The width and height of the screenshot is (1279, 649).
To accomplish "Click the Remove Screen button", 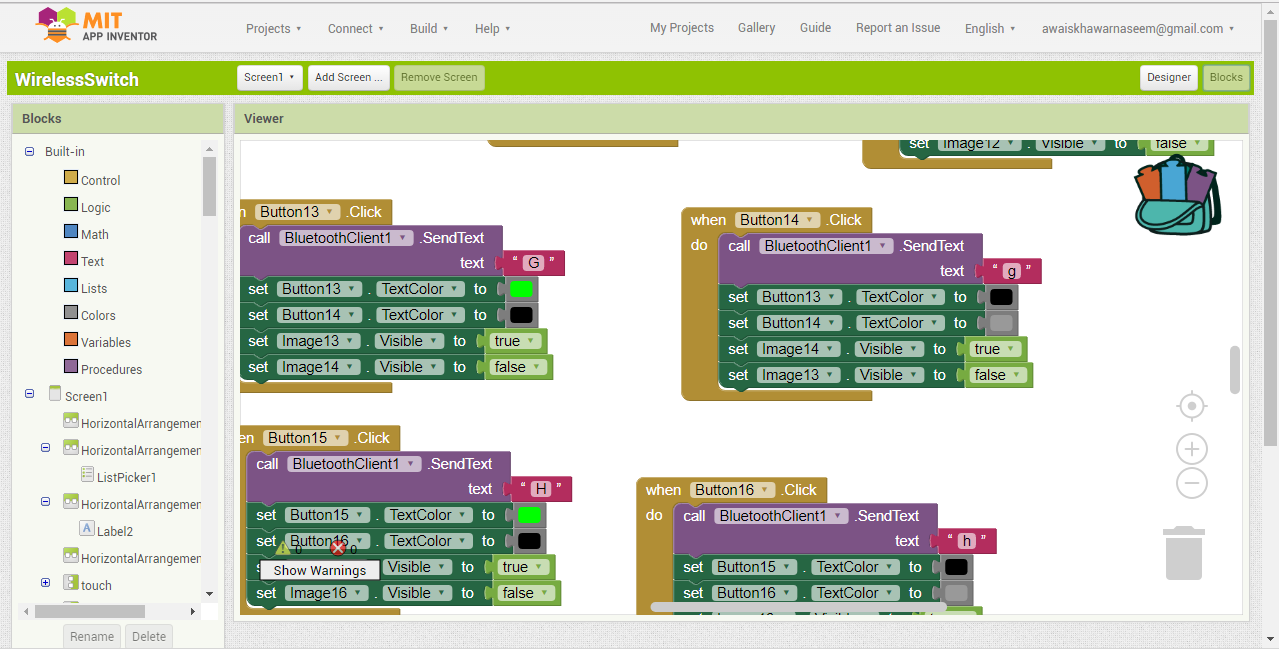I will click(x=439, y=77).
